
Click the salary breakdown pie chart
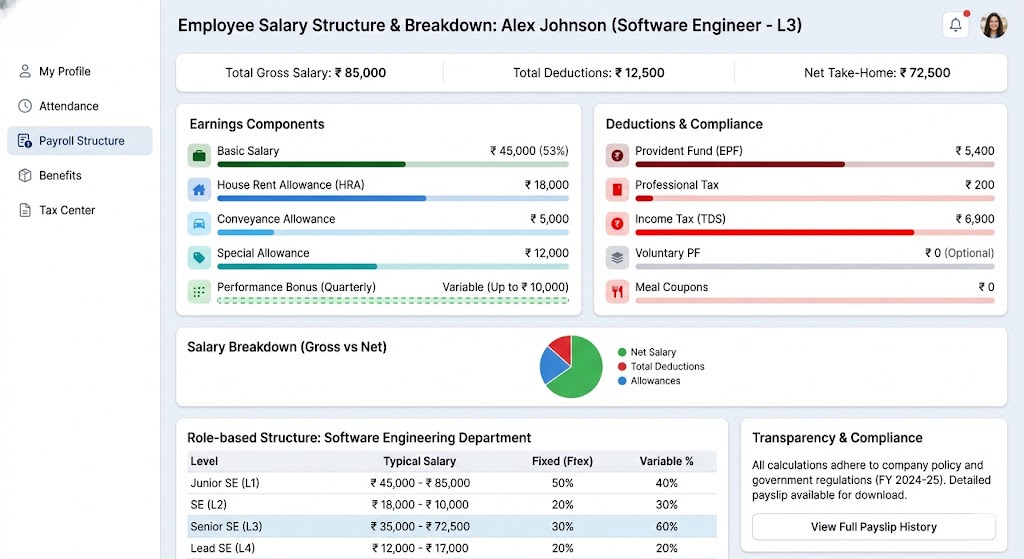pyautogui.click(x=571, y=366)
